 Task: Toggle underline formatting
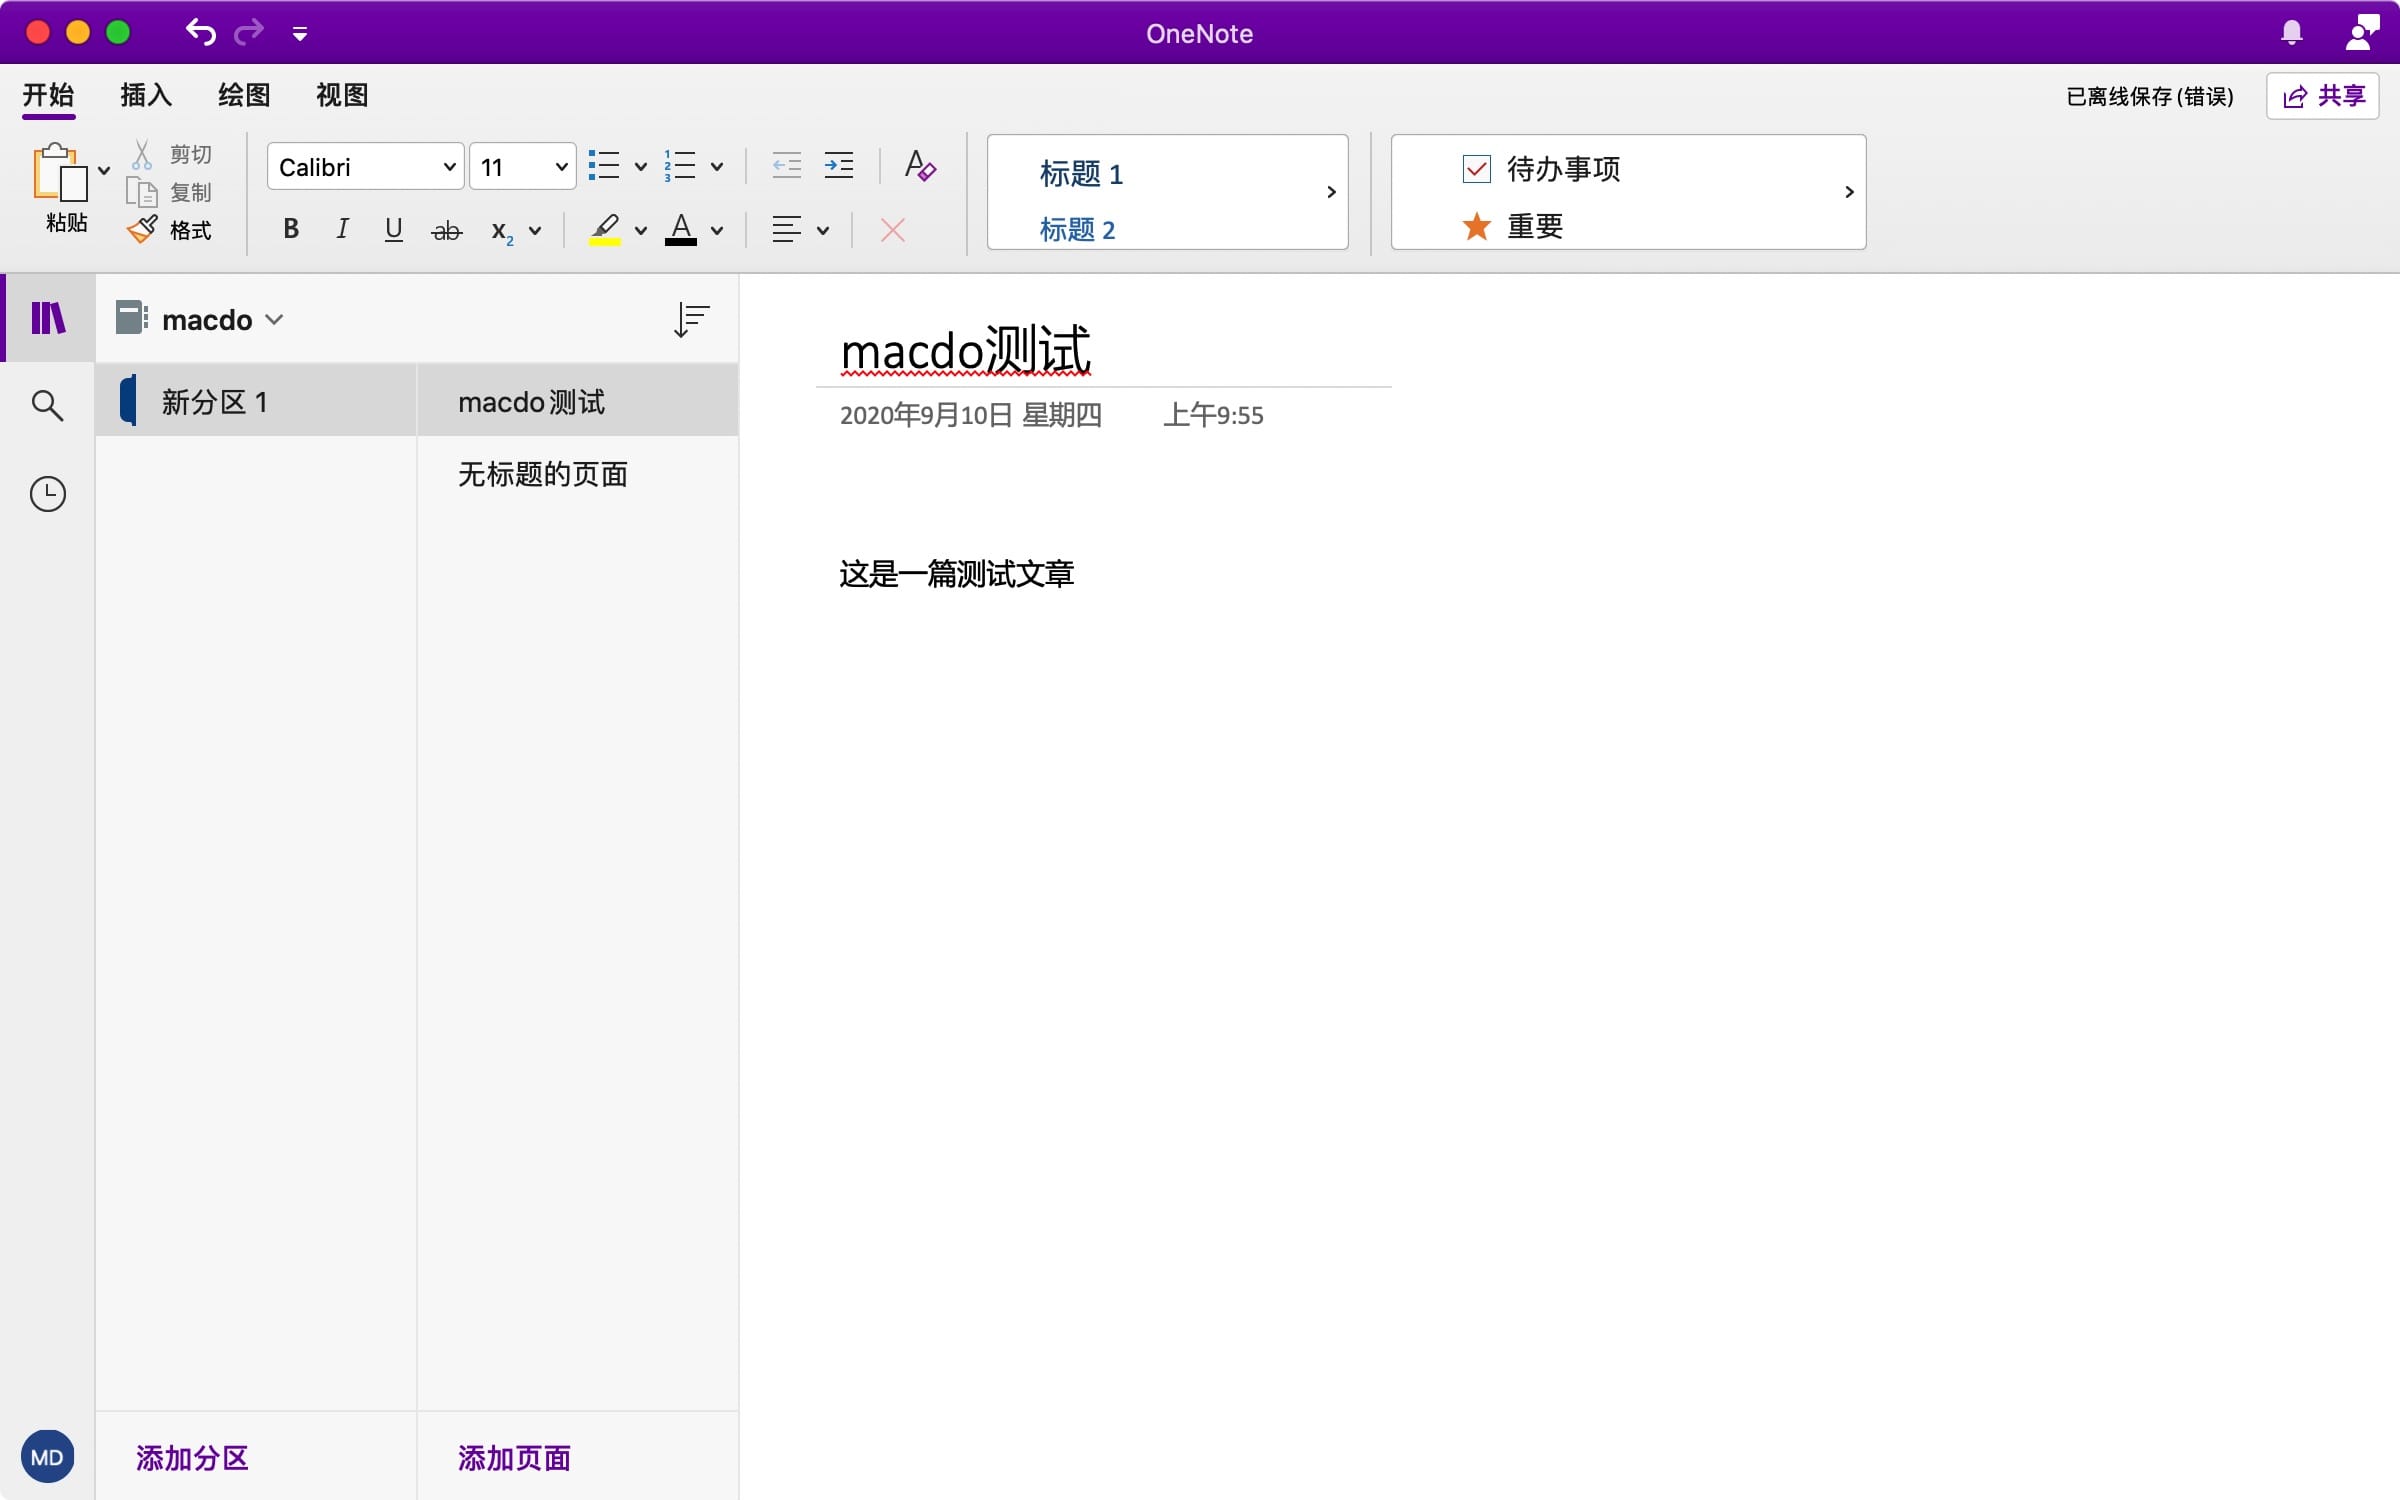click(394, 229)
